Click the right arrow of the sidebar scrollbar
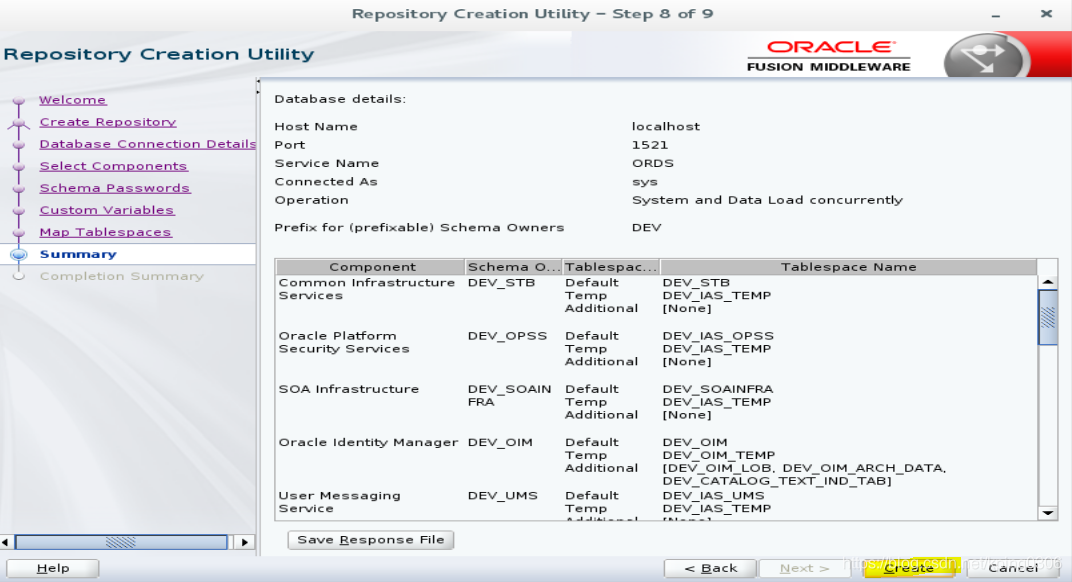The width and height of the screenshot is (1072, 582). pyautogui.click(x=243, y=542)
